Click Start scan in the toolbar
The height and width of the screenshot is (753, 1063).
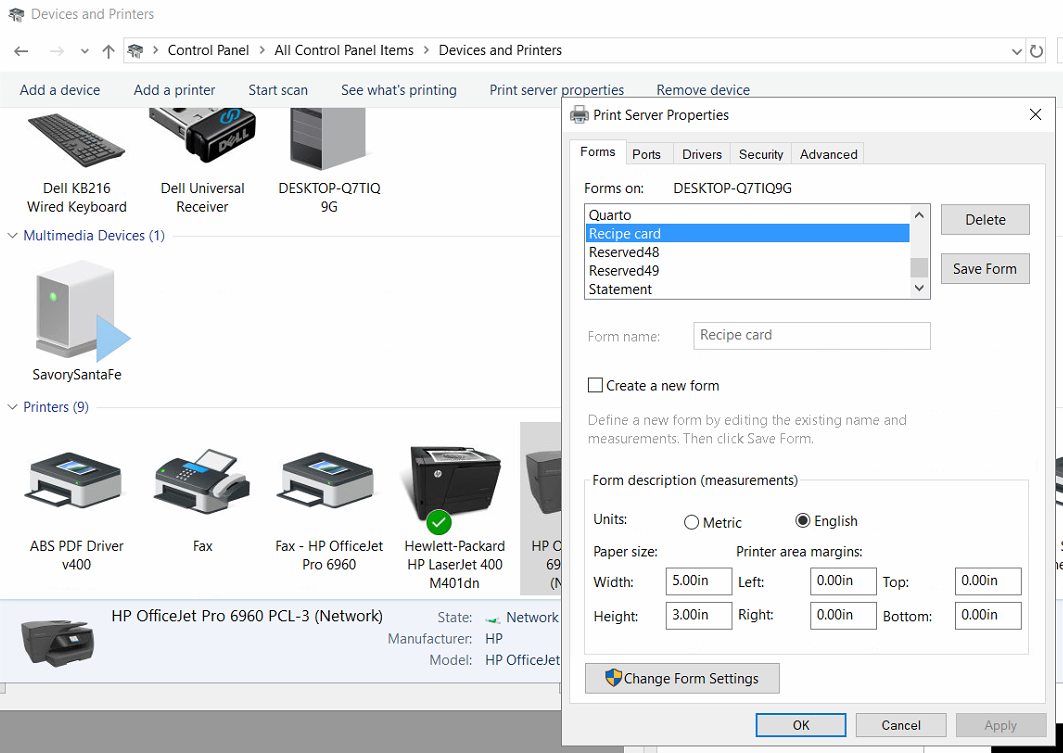(278, 90)
